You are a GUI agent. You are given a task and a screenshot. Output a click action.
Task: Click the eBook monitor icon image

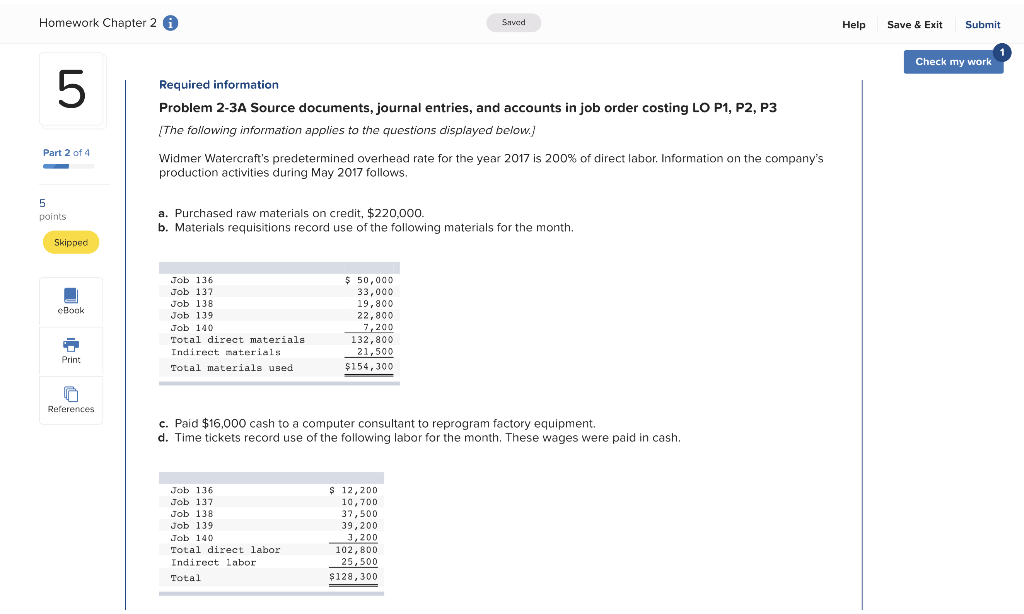pyautogui.click(x=70, y=293)
